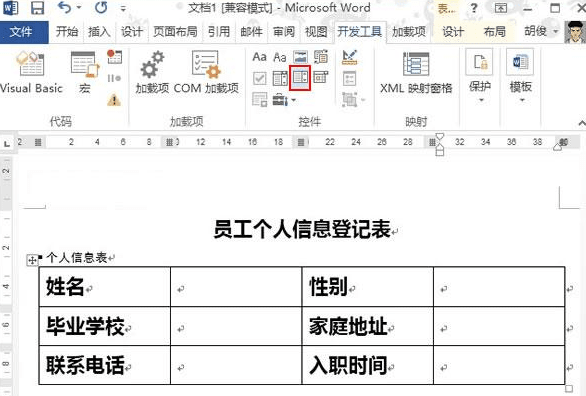
Task: Click the Word application icon
Action: [10, 7]
